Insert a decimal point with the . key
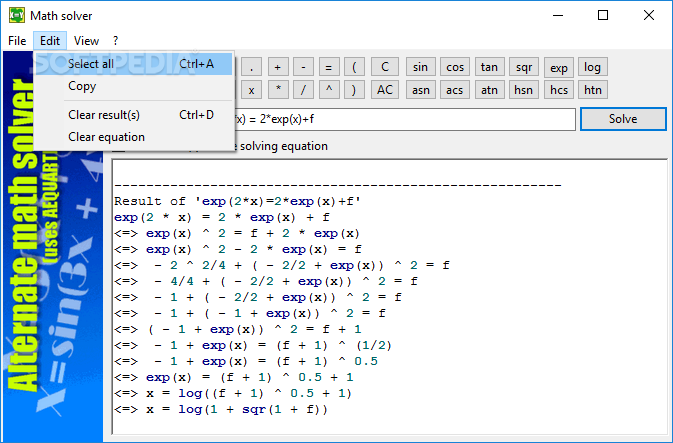 252,67
